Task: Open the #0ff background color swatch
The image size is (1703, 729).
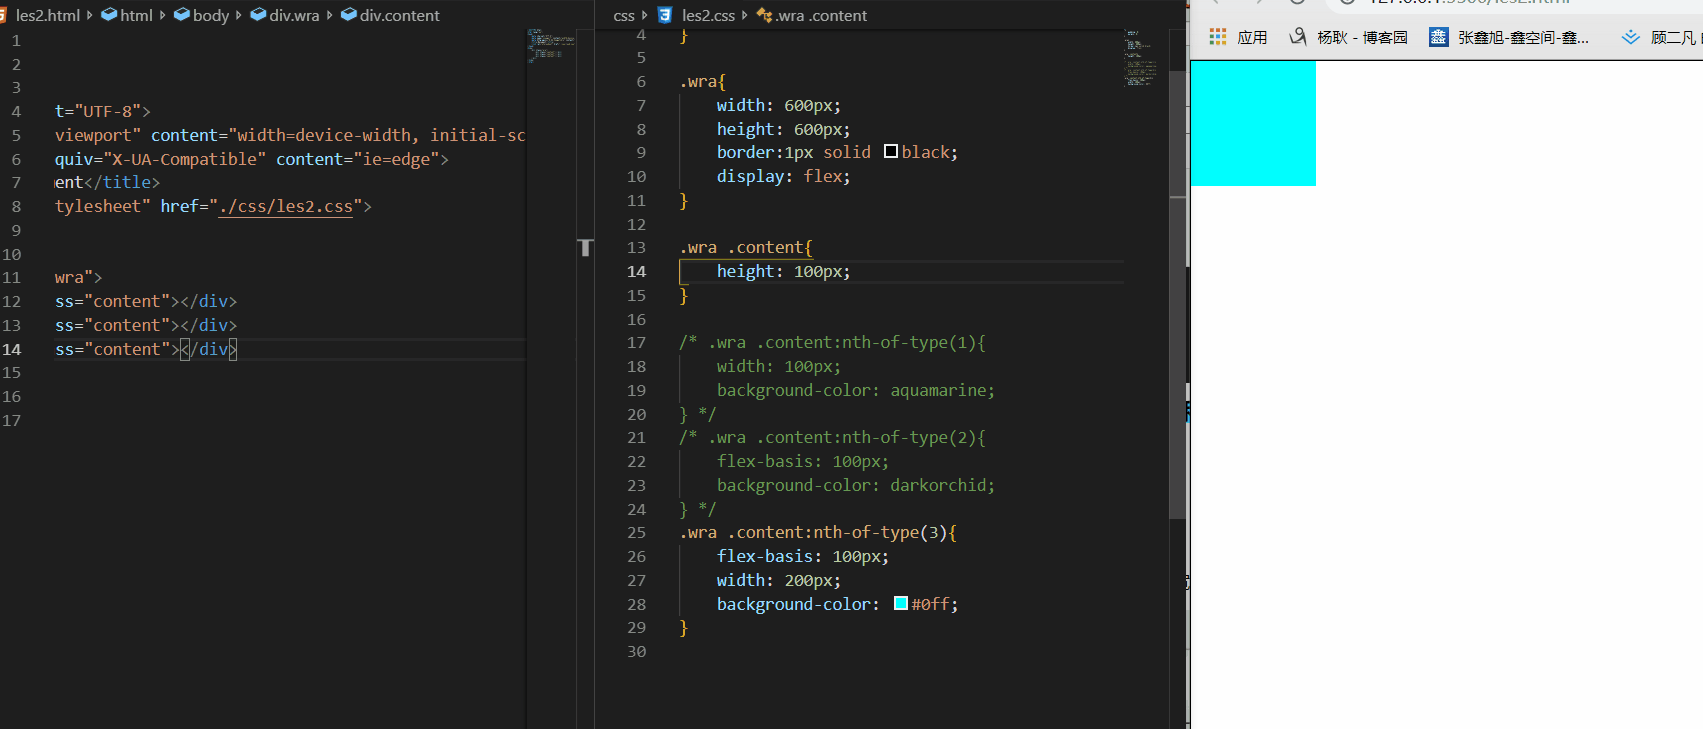Action: [x=901, y=603]
